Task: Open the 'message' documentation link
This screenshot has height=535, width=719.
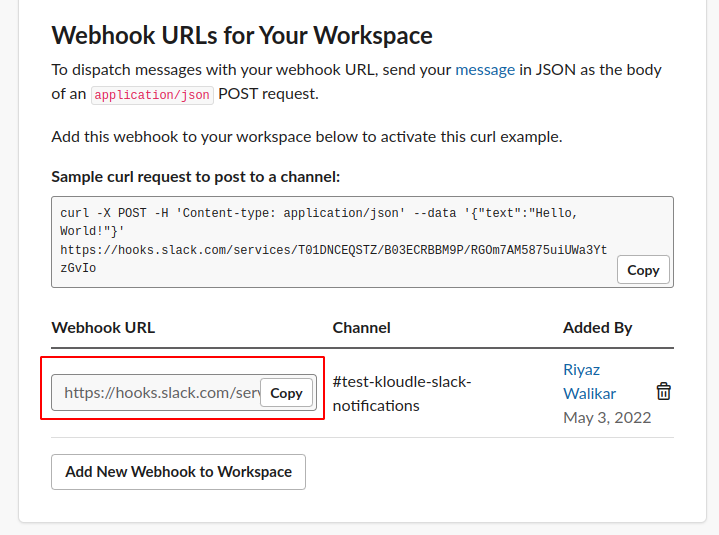Action: point(485,70)
